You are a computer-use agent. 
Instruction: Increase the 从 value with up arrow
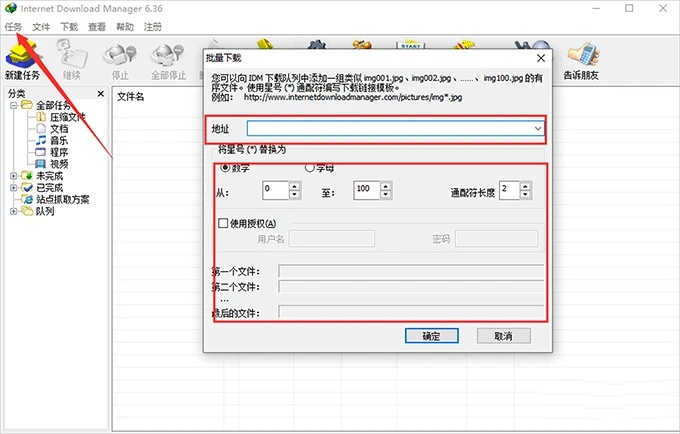[294, 186]
